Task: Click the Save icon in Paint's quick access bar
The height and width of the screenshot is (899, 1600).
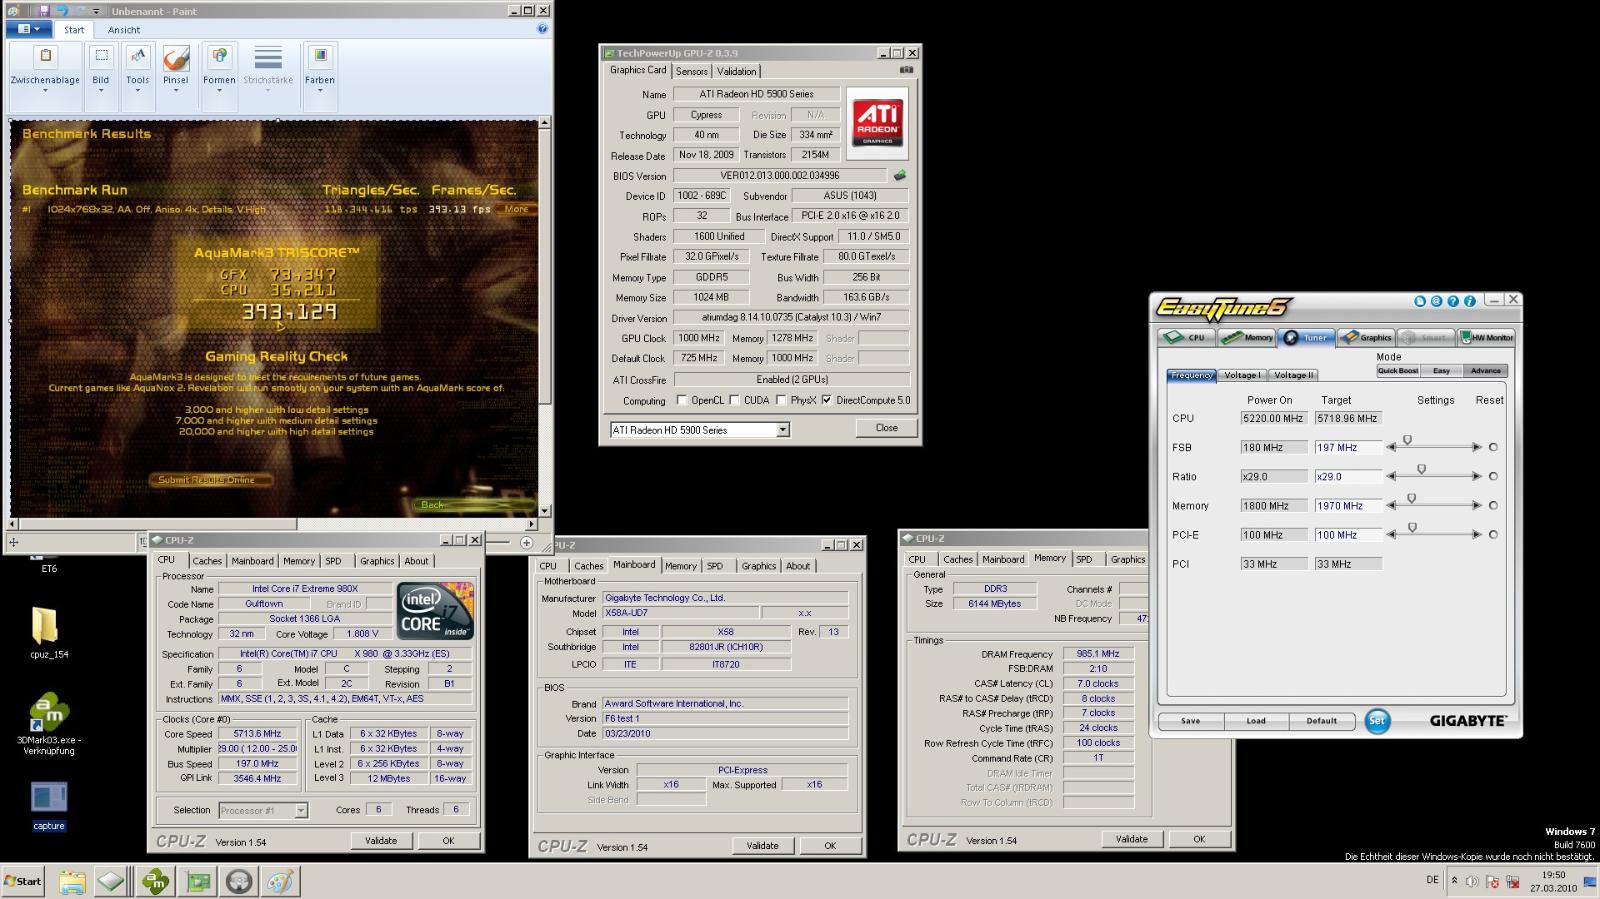Action: click(x=44, y=11)
